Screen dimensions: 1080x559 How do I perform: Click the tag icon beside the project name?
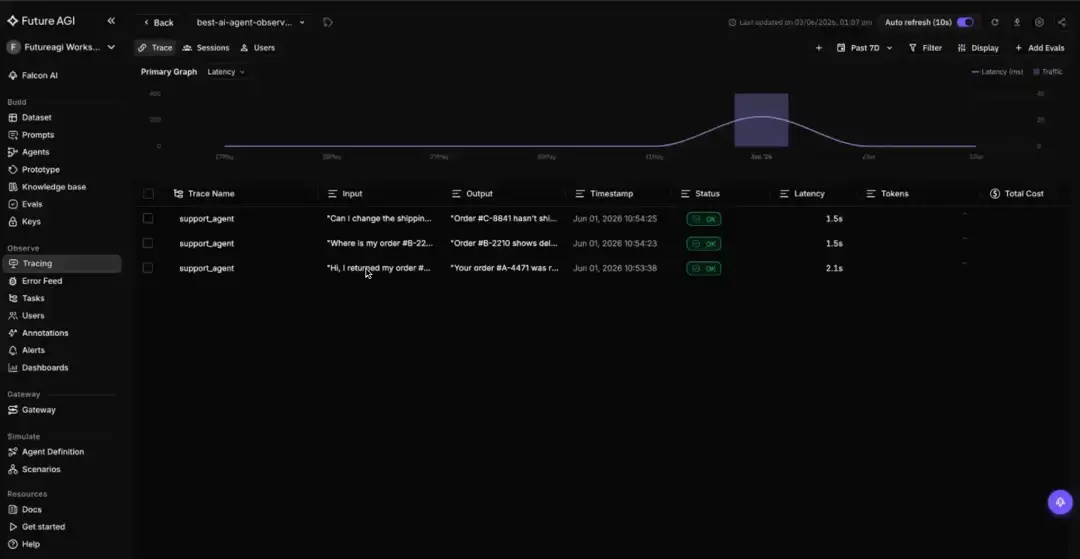pyautogui.click(x=328, y=22)
